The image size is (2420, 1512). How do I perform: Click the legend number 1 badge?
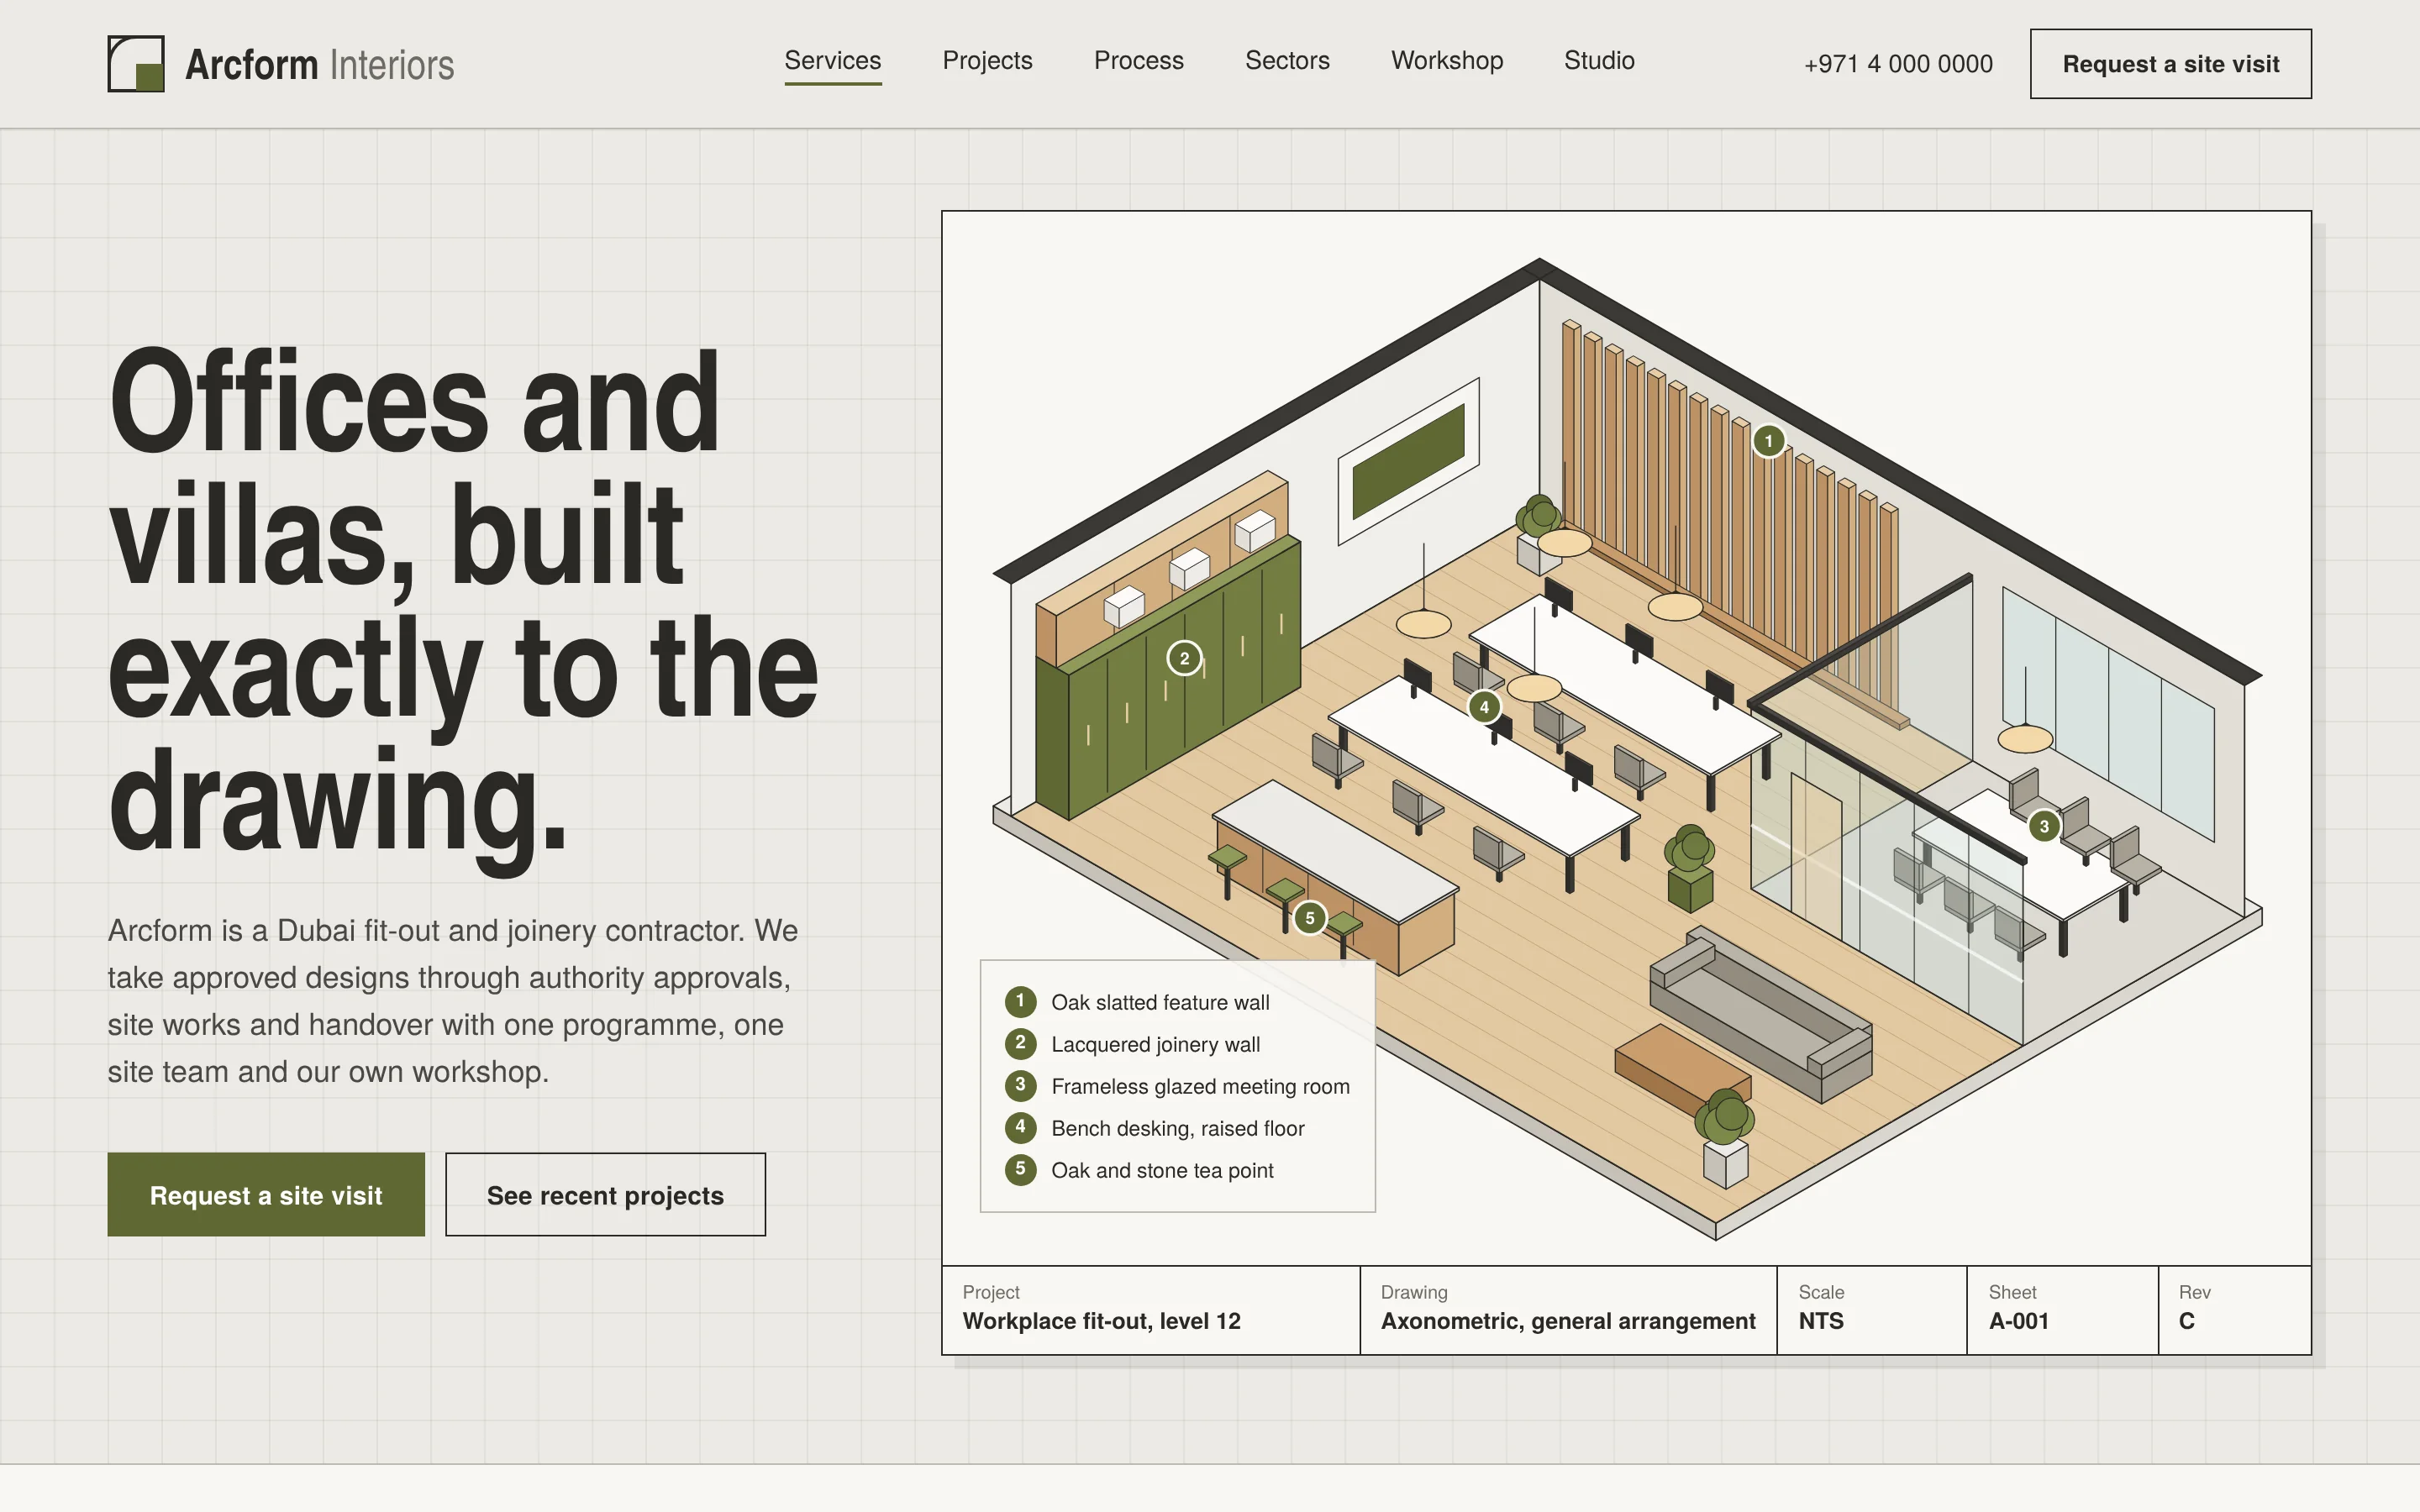(x=1020, y=1001)
